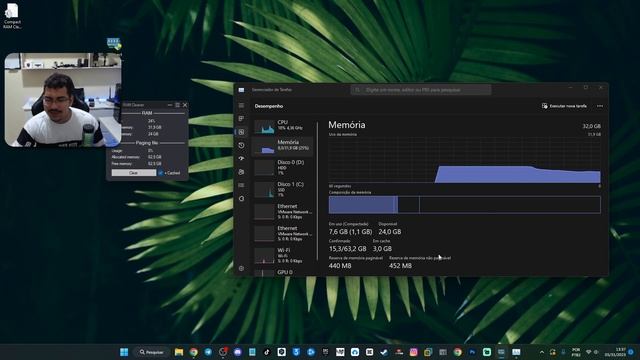Click the memory composition bar
Image resolution: width=640 pixels, height=360 pixels.
(x=464, y=204)
